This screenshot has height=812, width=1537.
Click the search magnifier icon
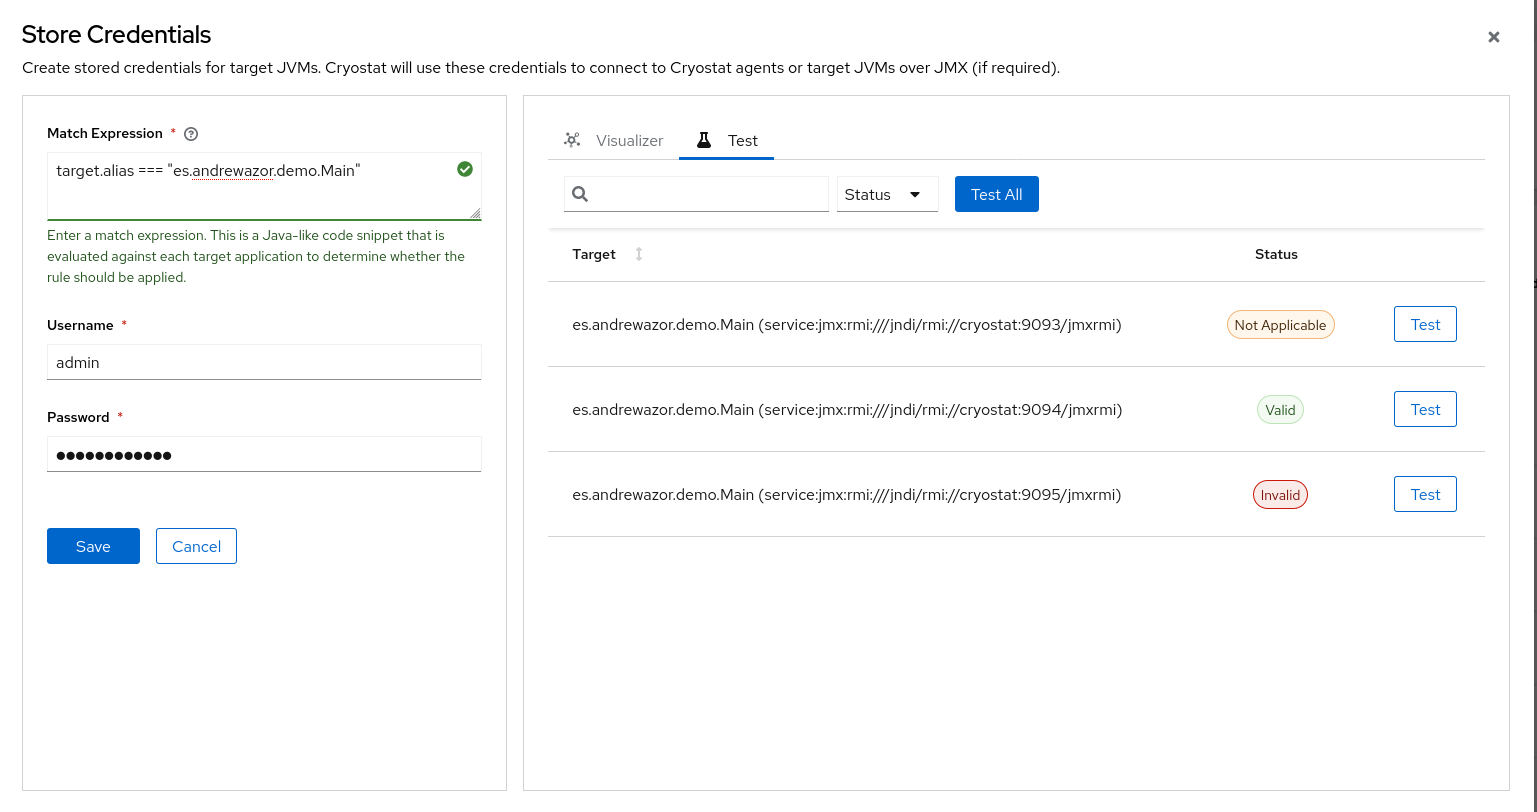[580, 194]
